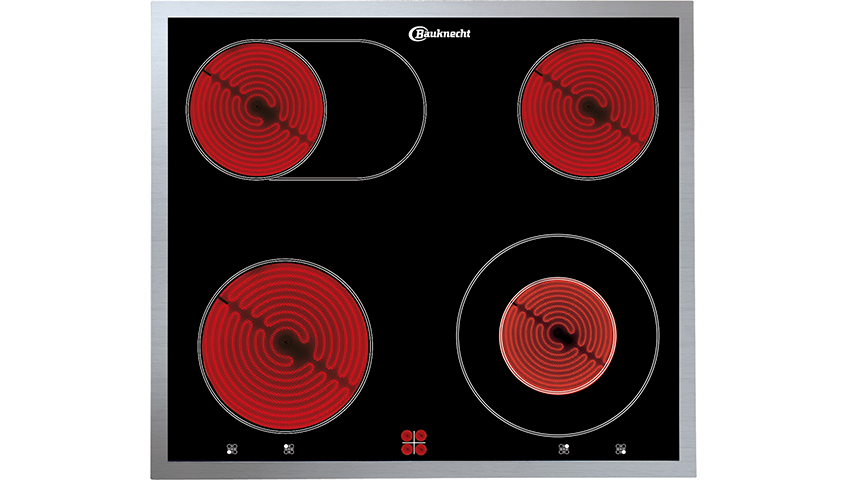Select the rear-left round heating element
The image size is (848, 480).
[x=256, y=109]
